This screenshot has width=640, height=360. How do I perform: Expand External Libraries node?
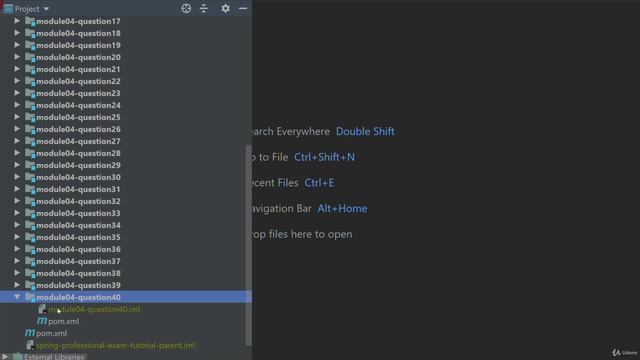coord(5,356)
